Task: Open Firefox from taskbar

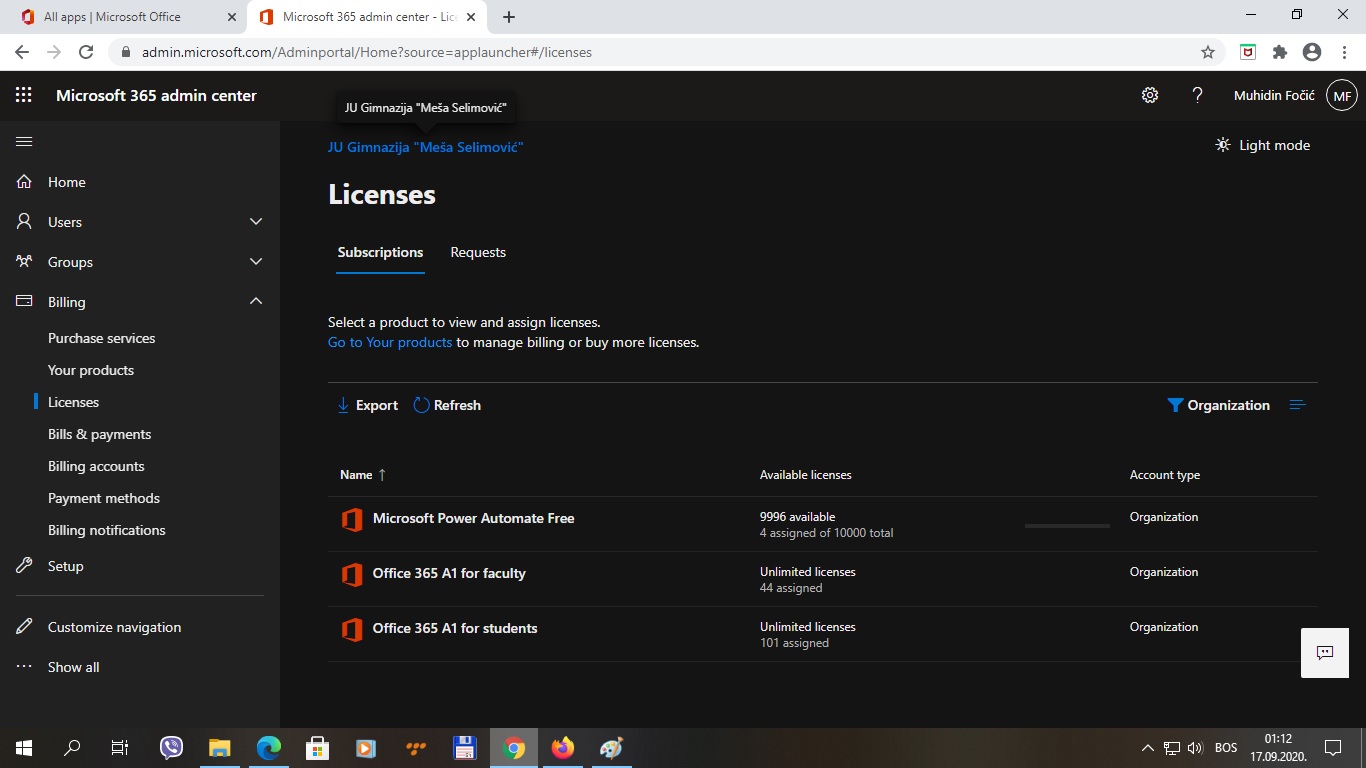Action: tap(563, 748)
